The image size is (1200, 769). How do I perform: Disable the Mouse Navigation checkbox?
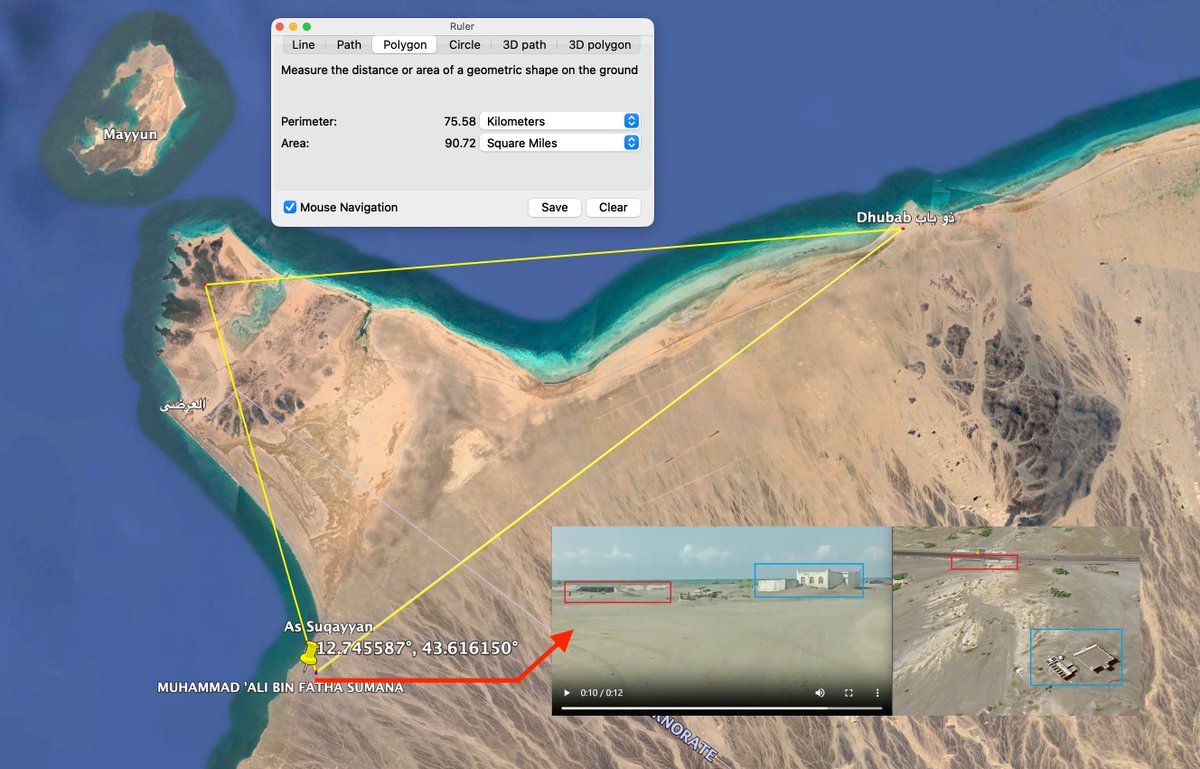coord(290,207)
